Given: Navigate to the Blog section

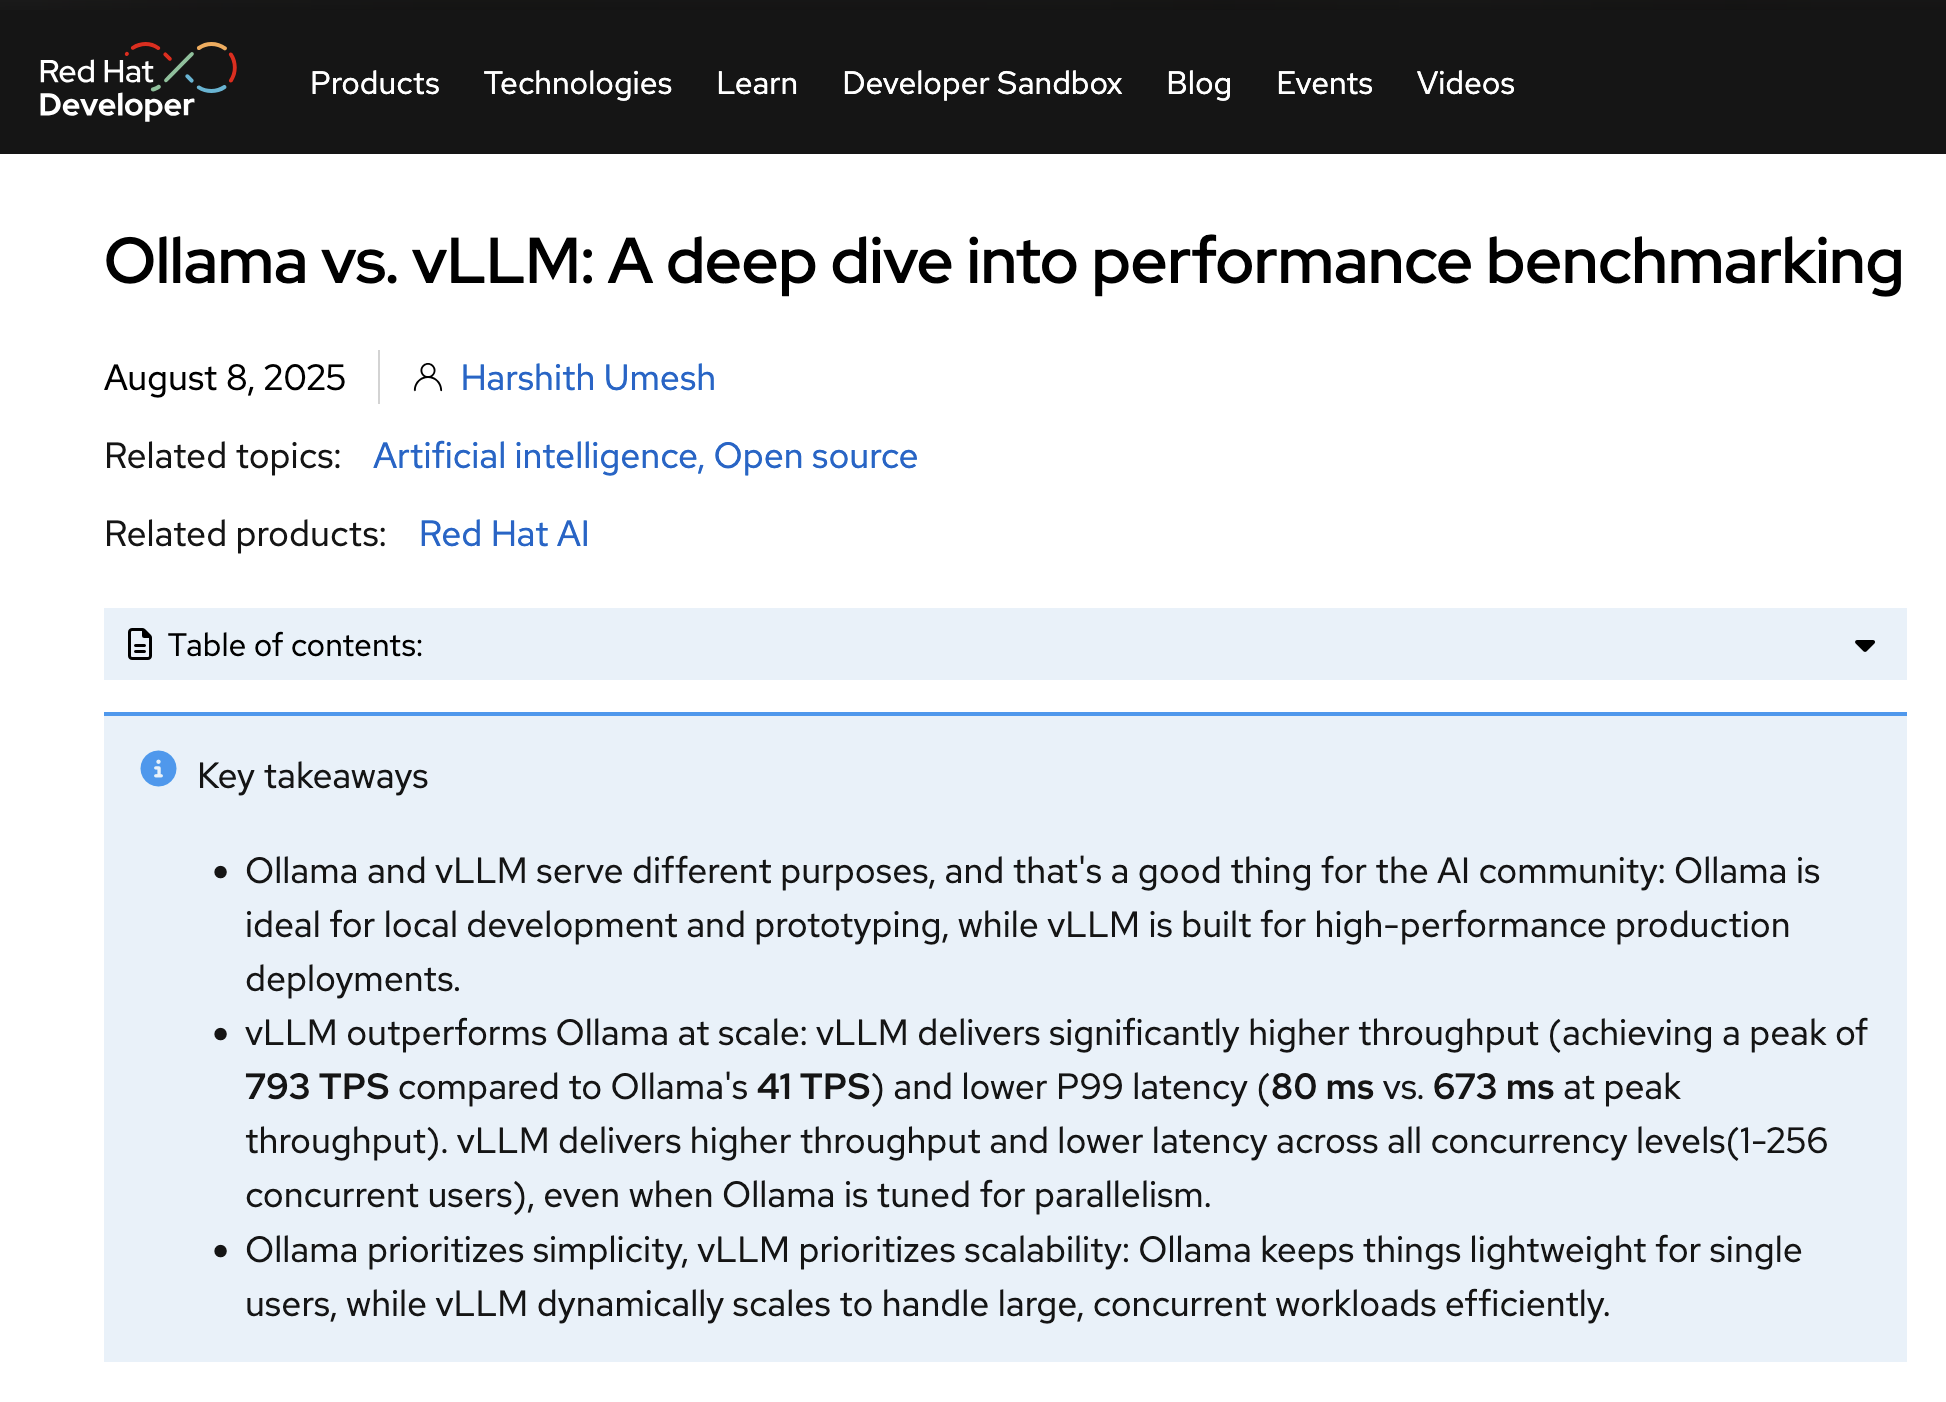Looking at the screenshot, I should [x=1198, y=83].
